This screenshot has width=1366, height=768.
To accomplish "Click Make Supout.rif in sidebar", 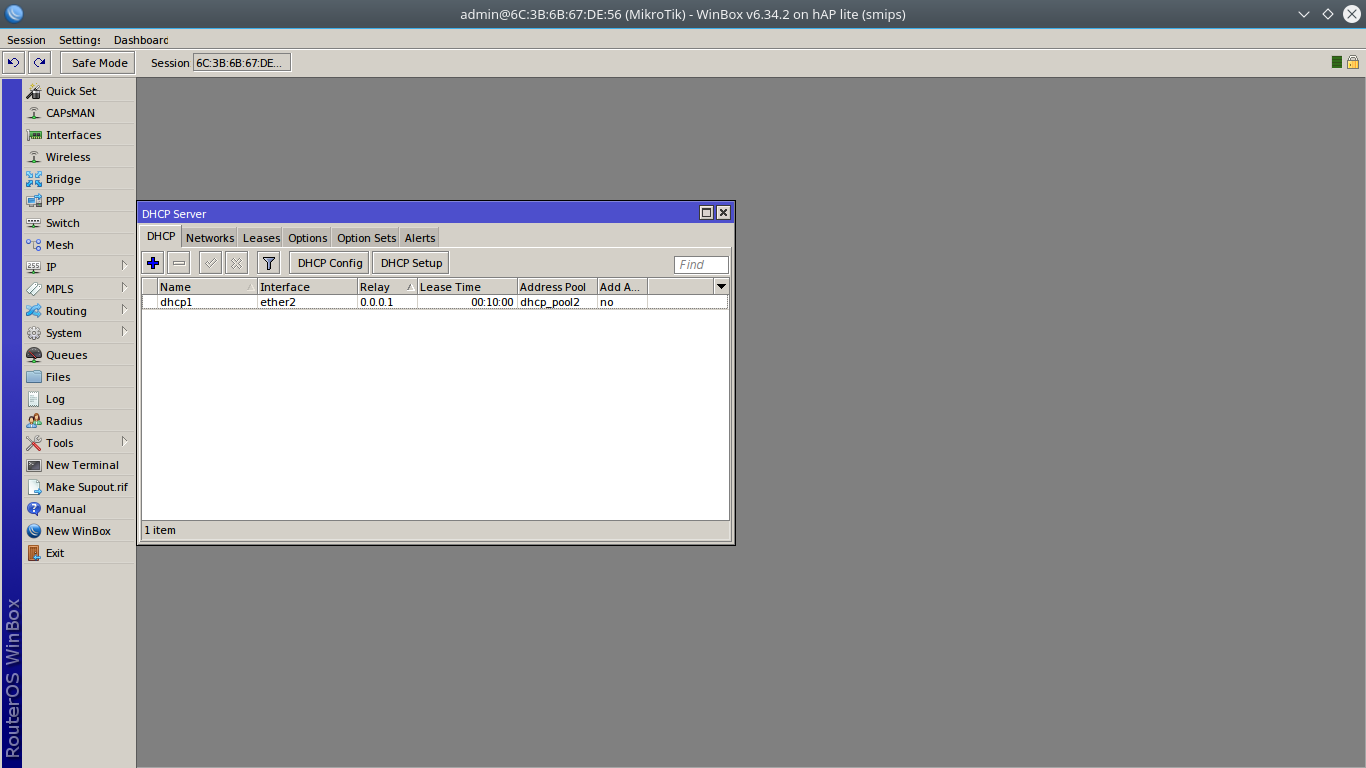I will tap(79, 487).
